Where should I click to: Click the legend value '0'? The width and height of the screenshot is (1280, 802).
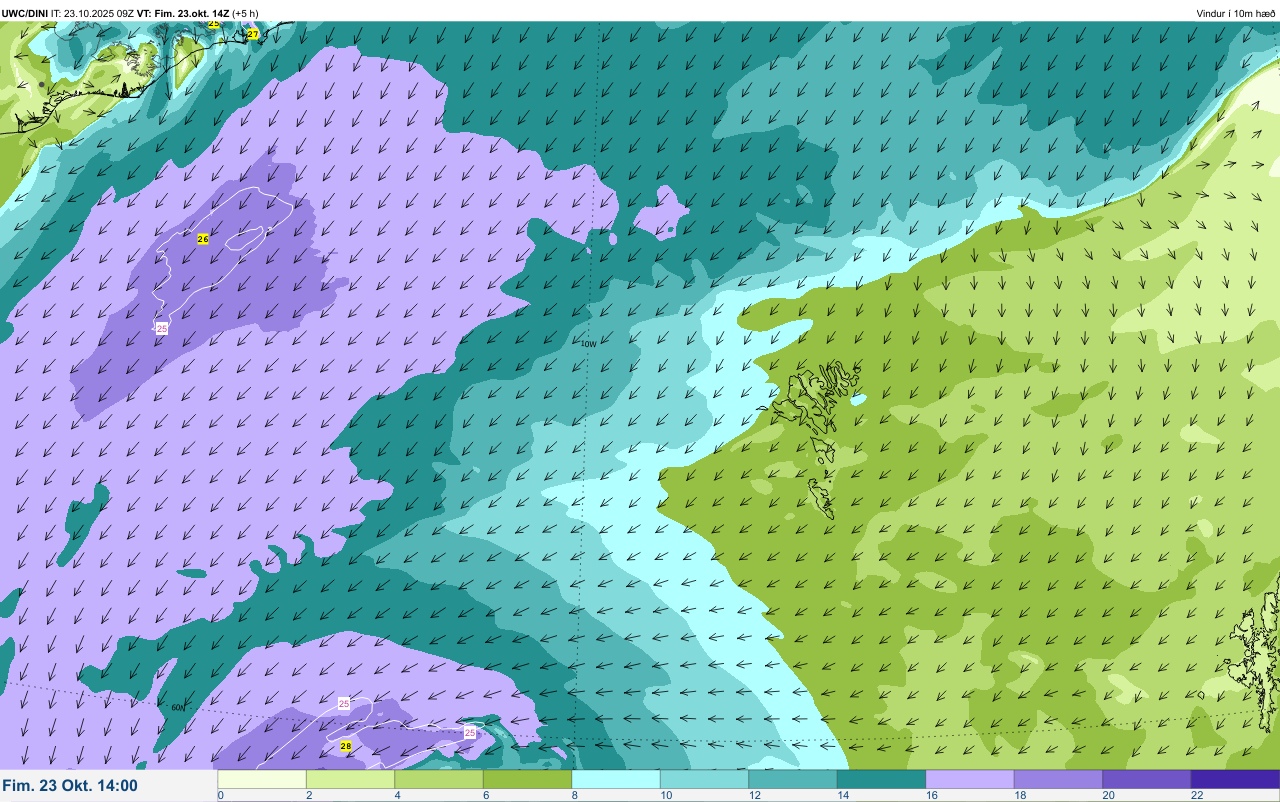[220, 795]
